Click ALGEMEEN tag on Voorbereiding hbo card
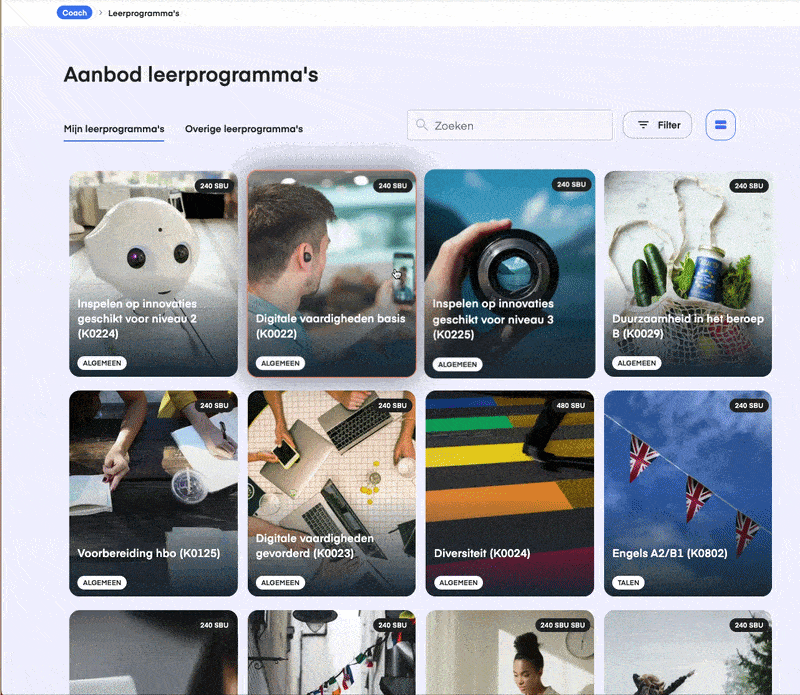This screenshot has width=800, height=695. click(x=102, y=583)
